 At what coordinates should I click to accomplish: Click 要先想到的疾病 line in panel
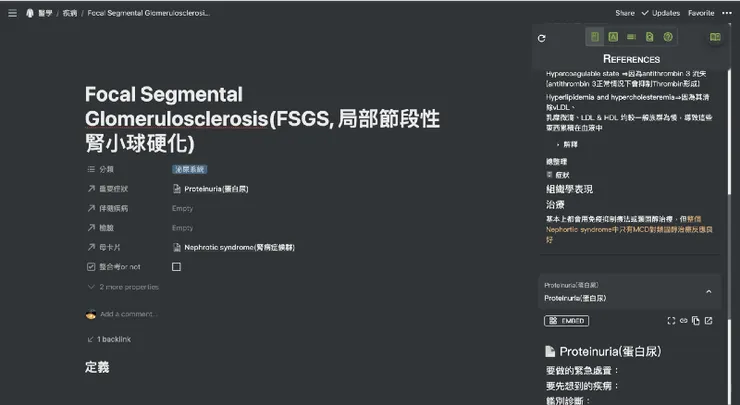tap(582, 386)
